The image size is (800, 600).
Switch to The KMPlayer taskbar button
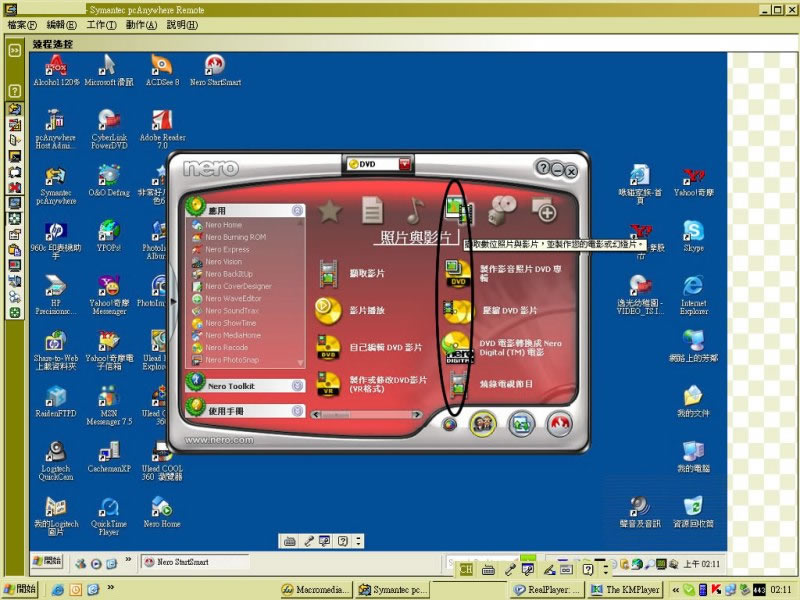(625, 590)
